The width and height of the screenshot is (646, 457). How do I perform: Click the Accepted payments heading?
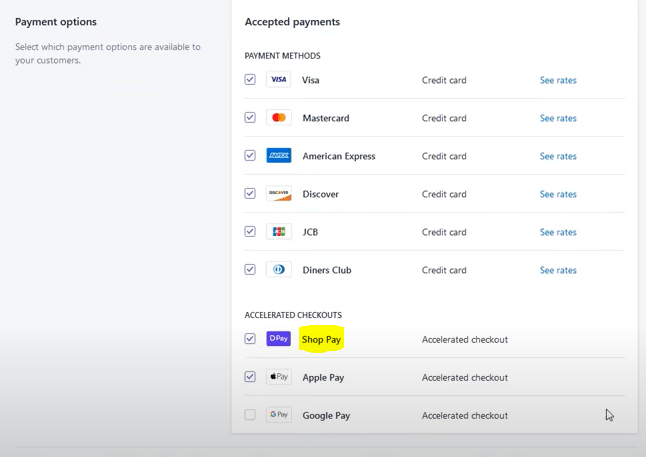pos(292,22)
